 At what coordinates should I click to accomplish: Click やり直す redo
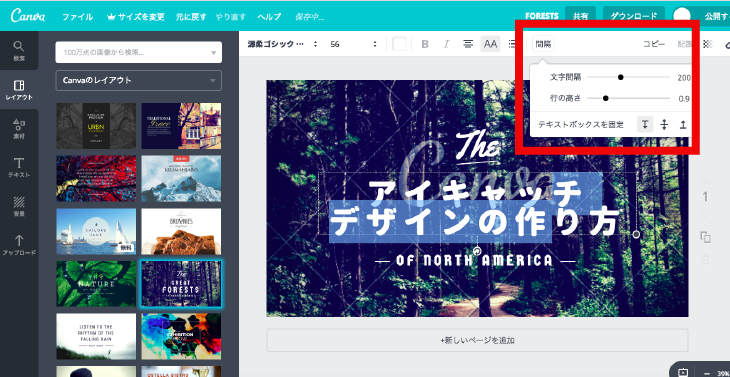[x=231, y=17]
